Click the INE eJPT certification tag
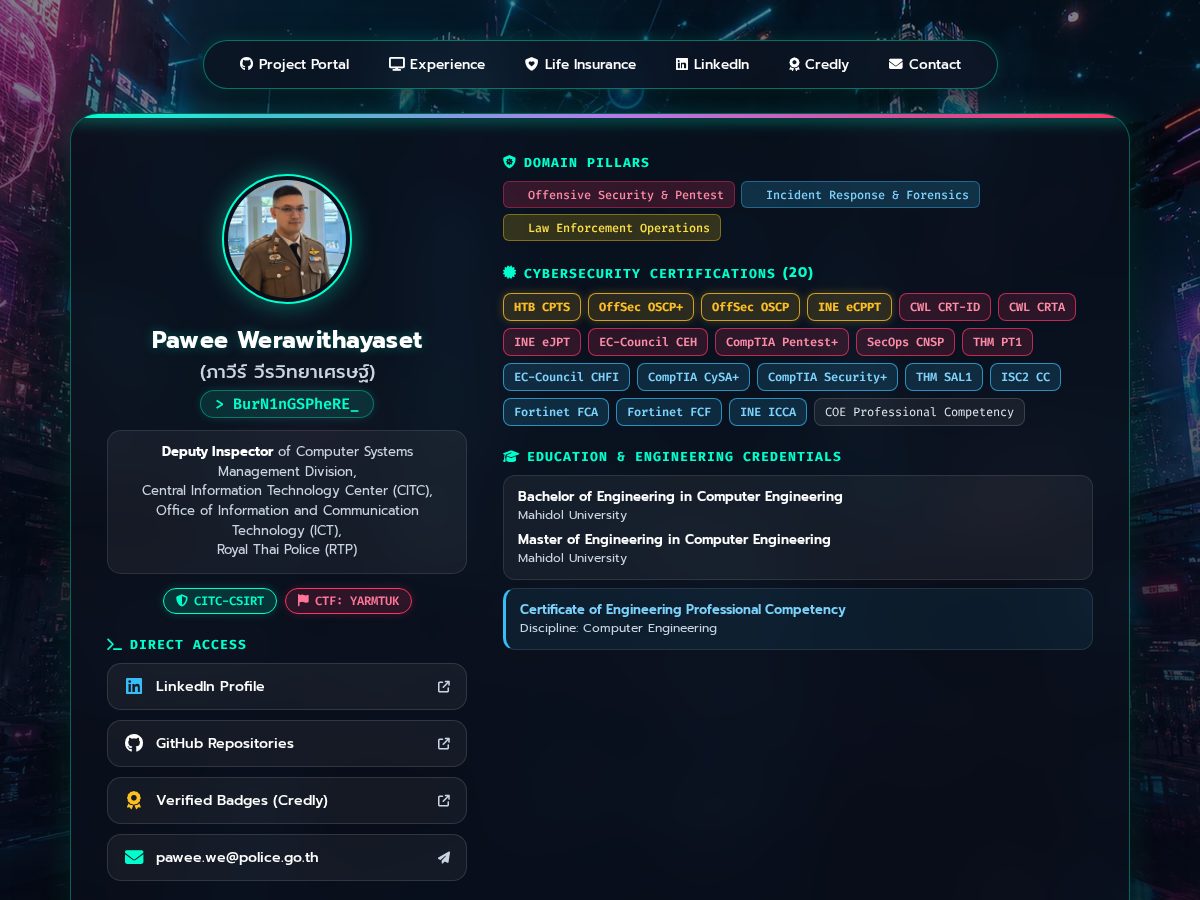This screenshot has height=900, width=1200. click(542, 342)
